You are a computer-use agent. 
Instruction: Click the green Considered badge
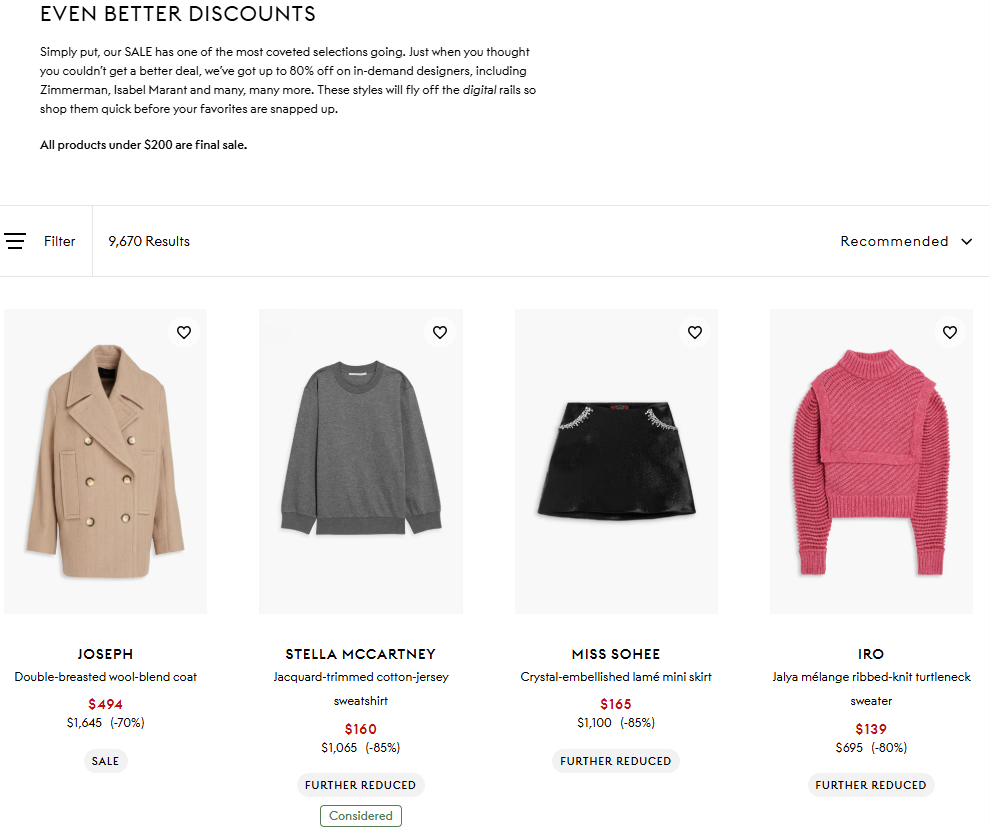coord(360,816)
